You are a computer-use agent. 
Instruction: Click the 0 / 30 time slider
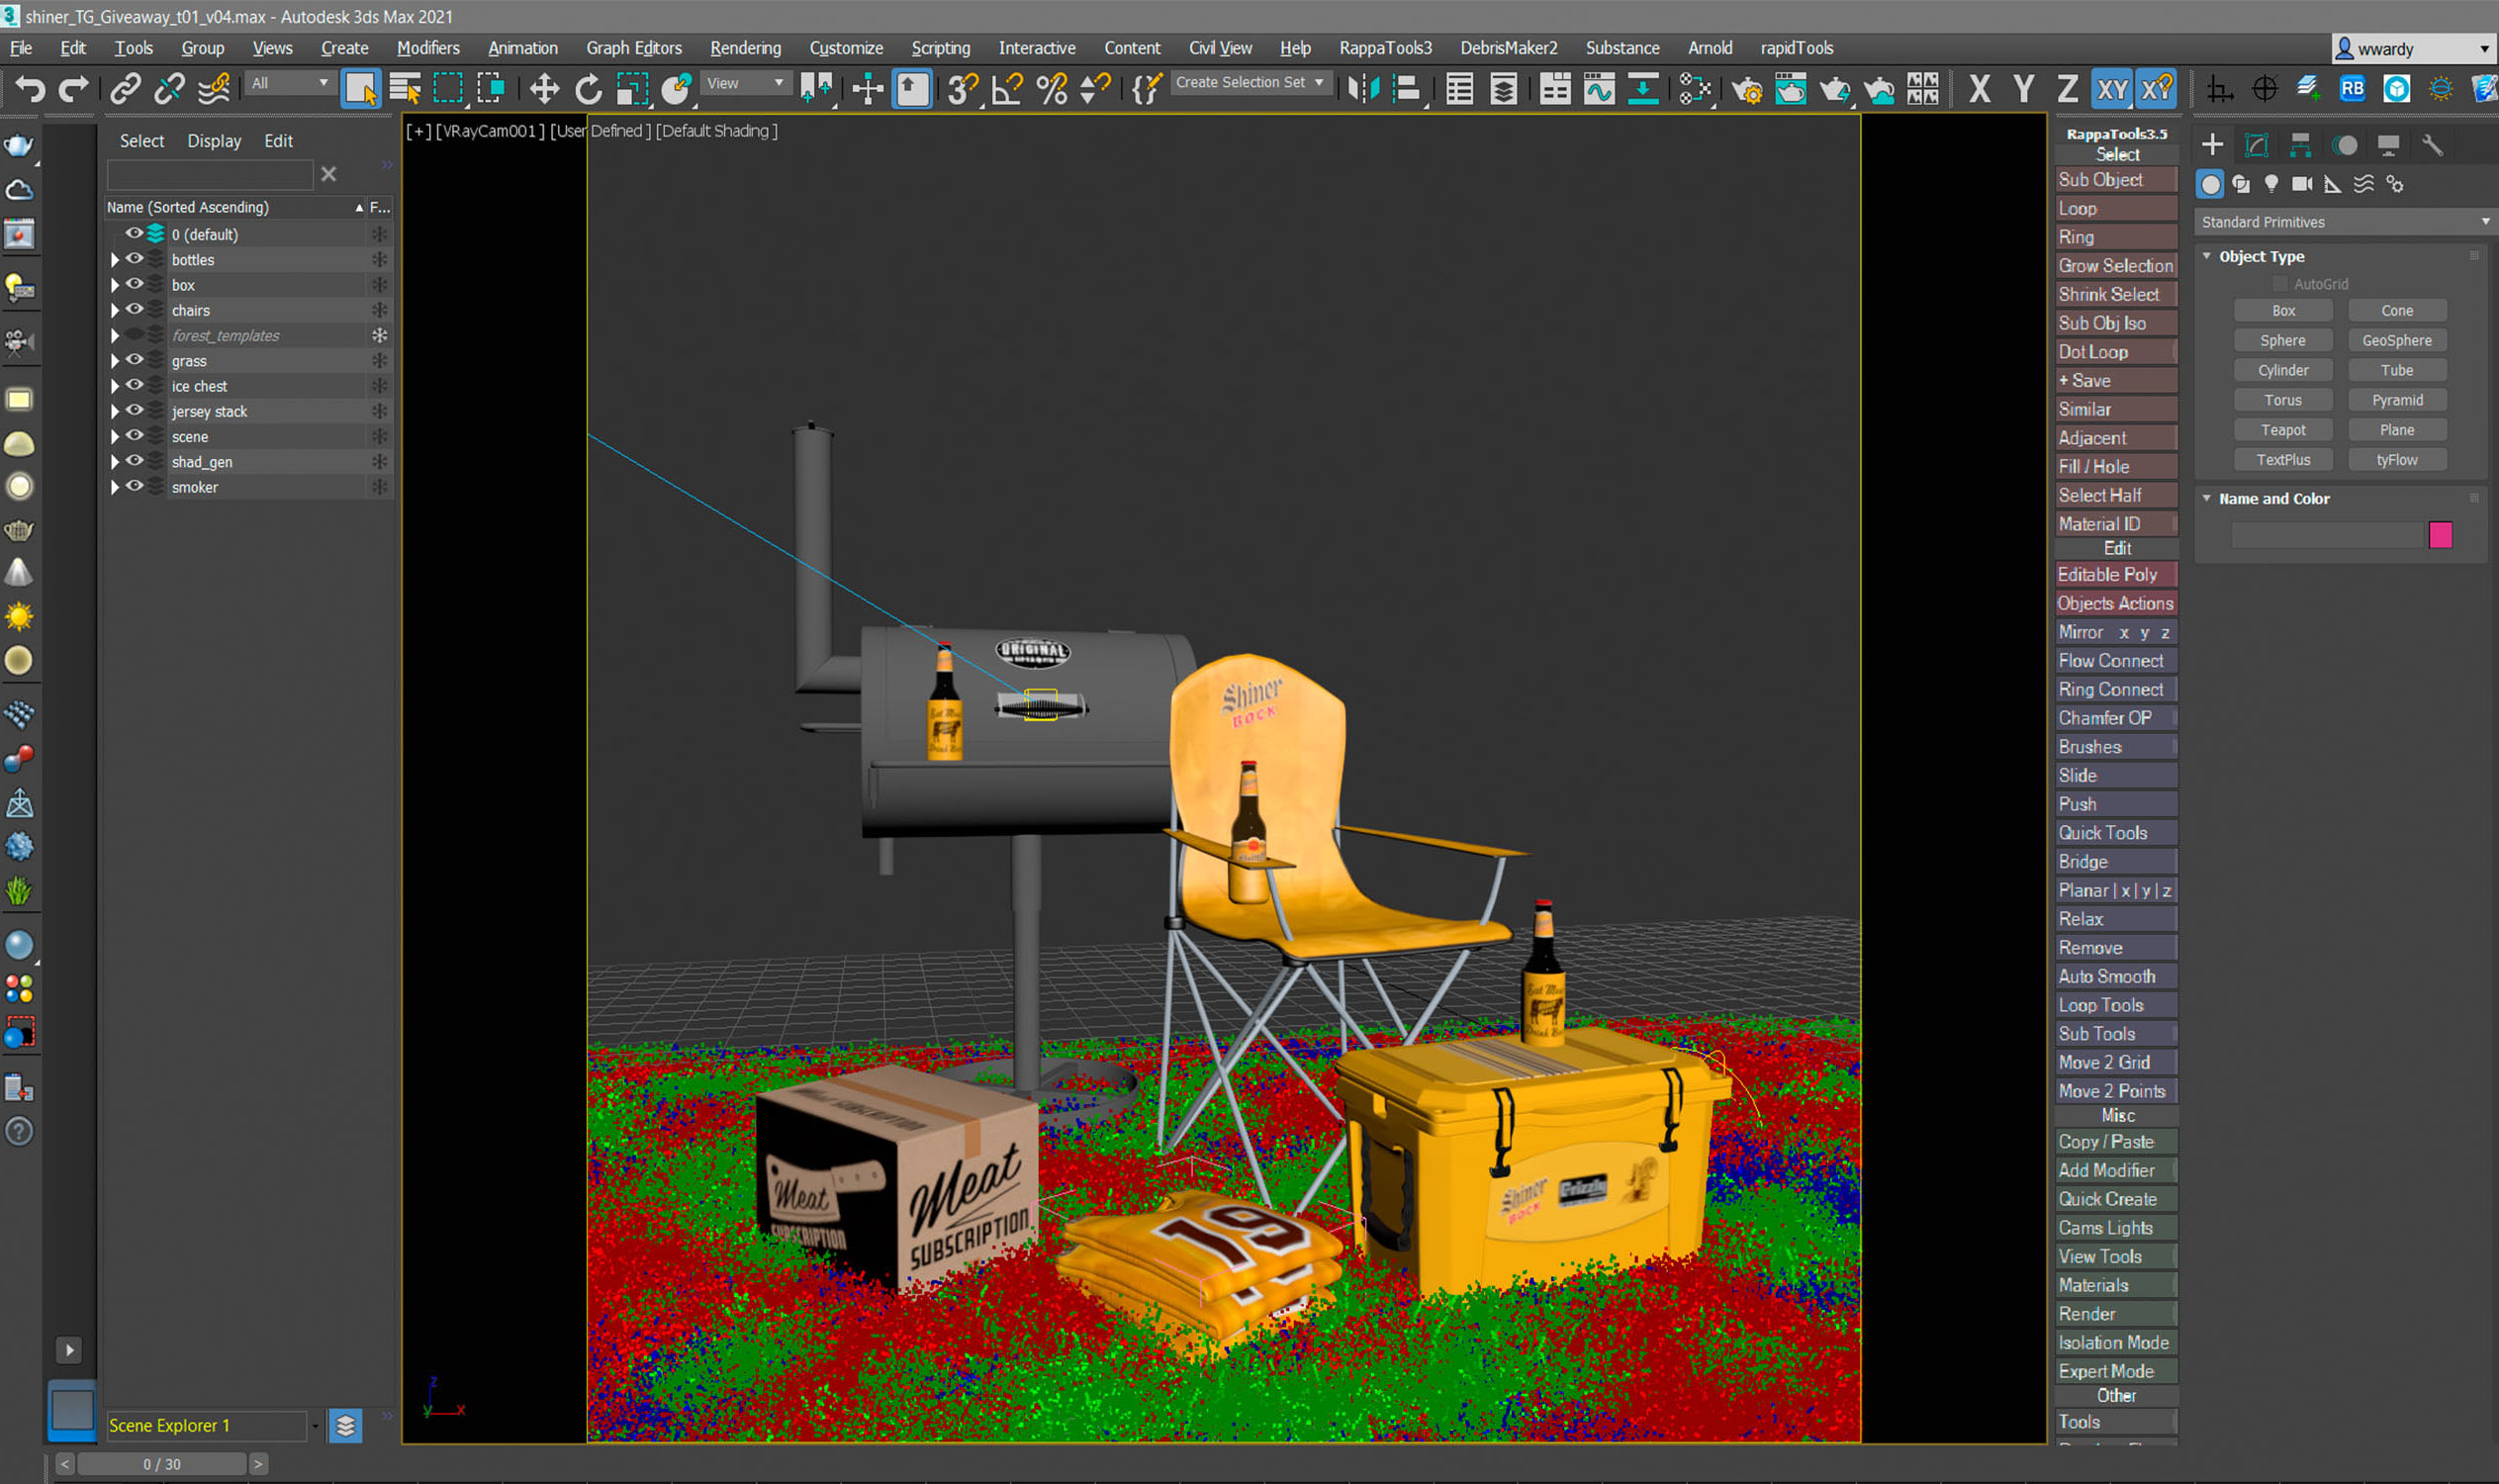click(162, 1464)
